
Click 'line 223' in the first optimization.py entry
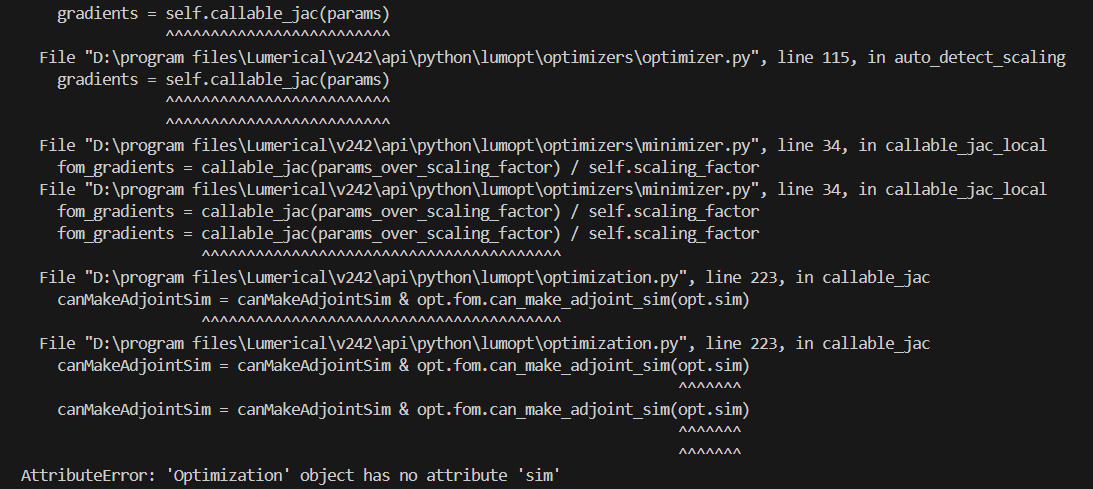pos(741,277)
